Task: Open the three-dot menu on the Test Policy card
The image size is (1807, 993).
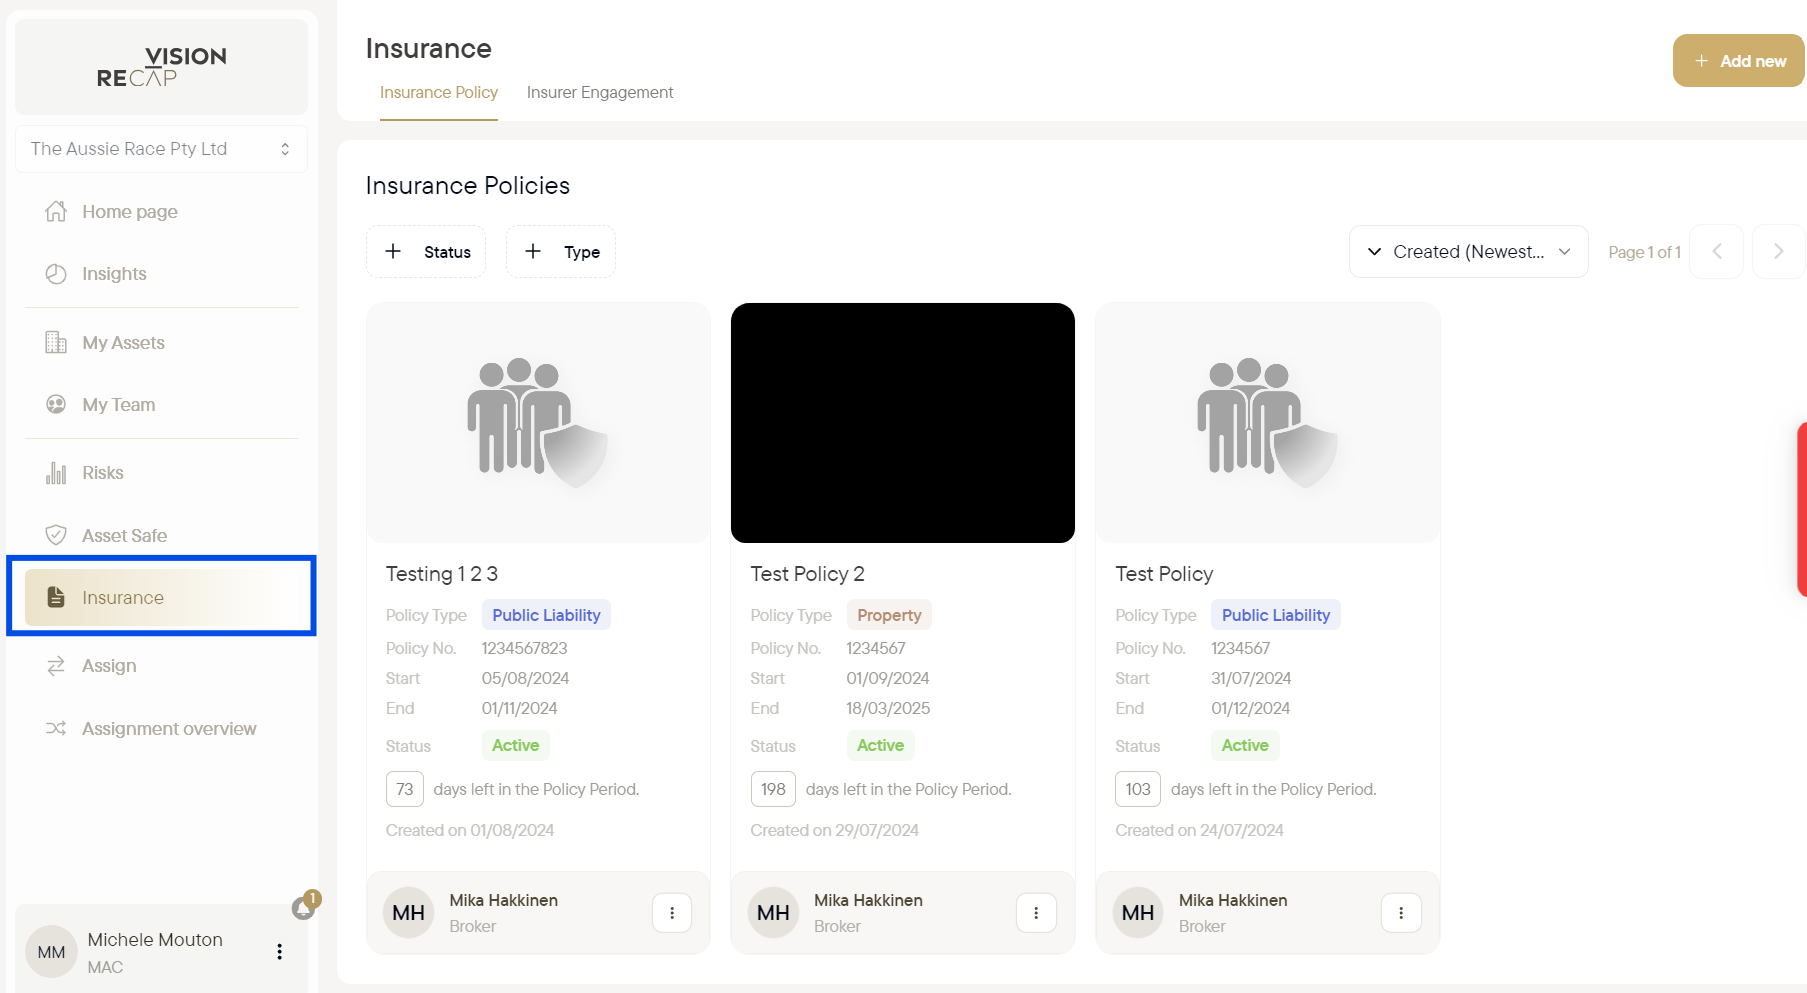Action: click(x=1401, y=913)
